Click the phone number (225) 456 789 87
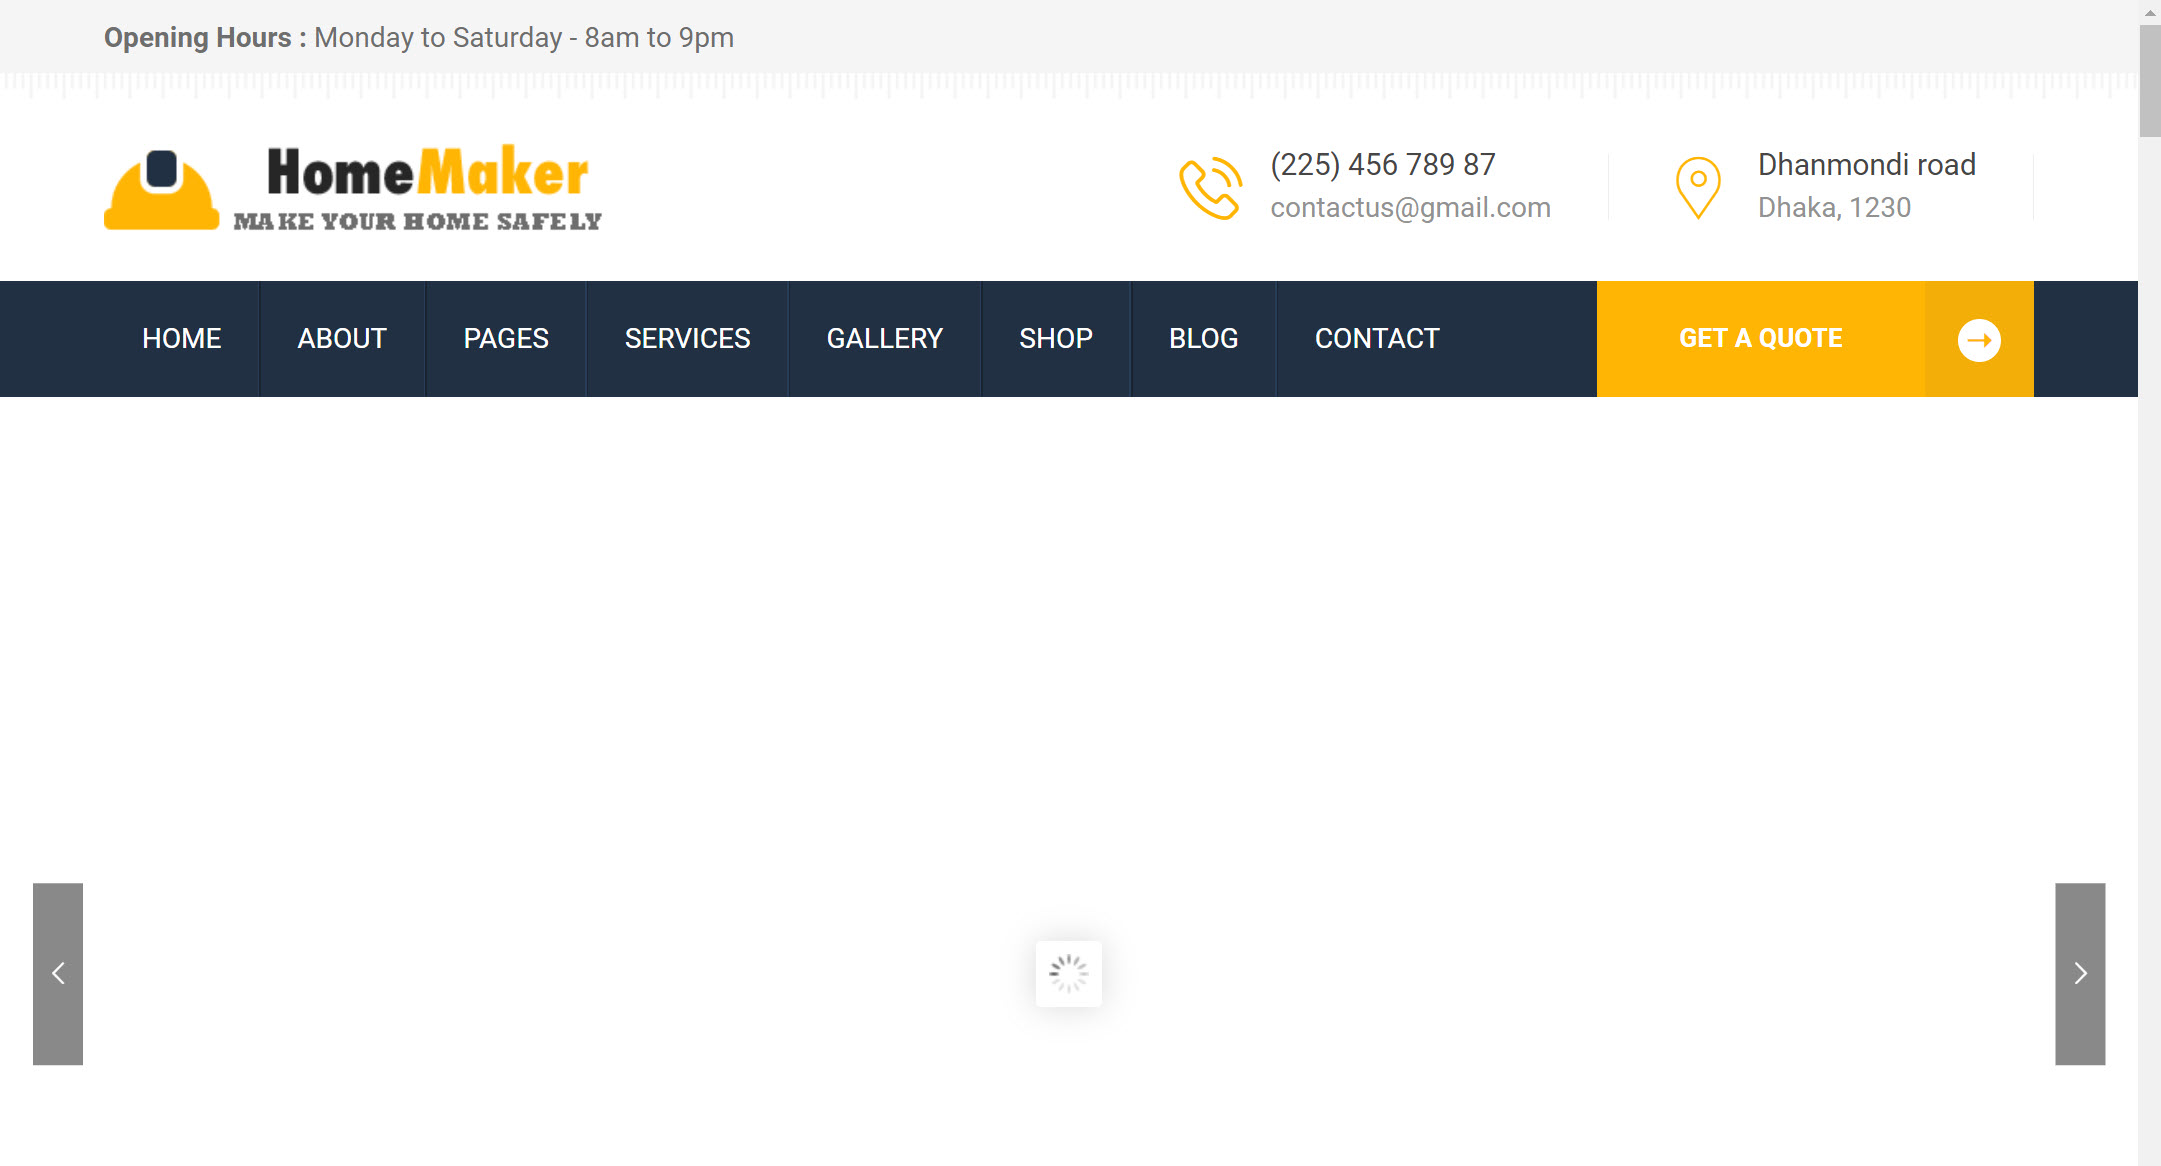This screenshot has width=2161, height=1166. click(1382, 164)
